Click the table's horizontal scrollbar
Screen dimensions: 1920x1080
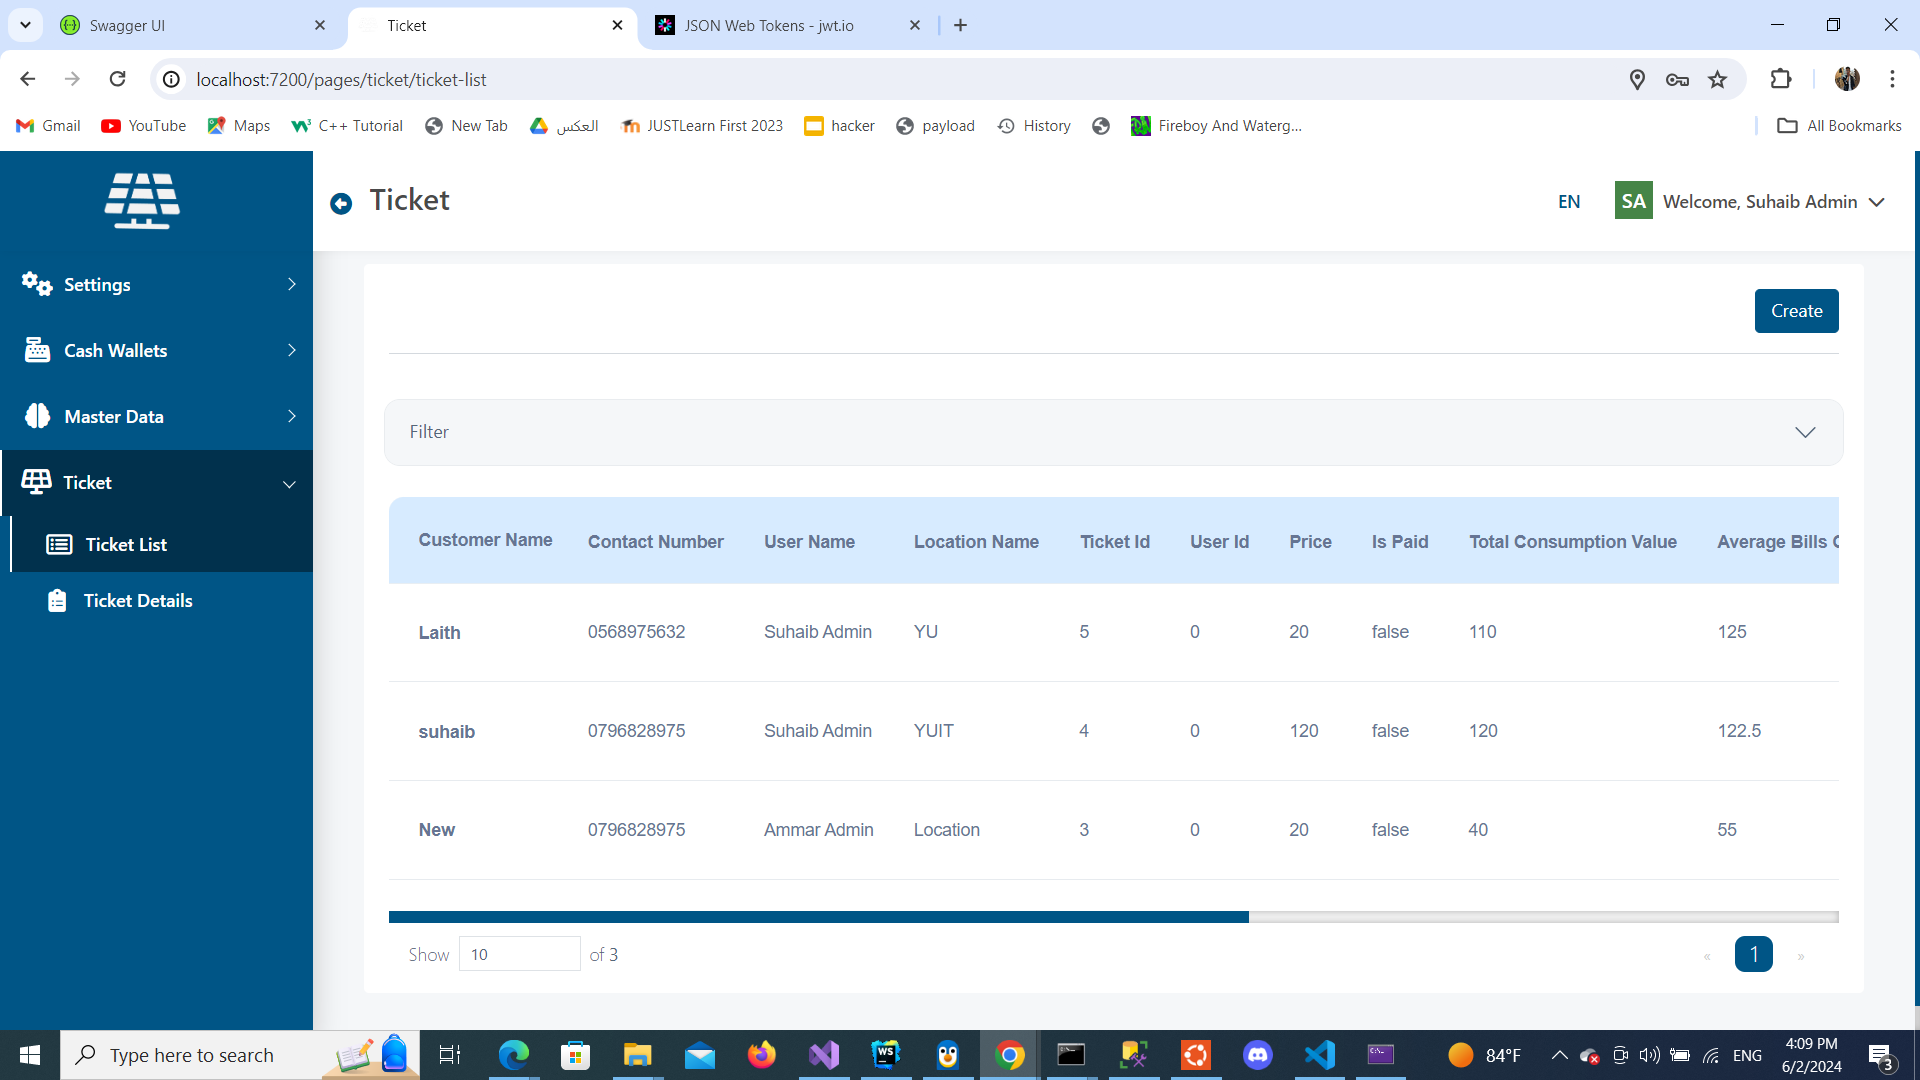(x=818, y=917)
